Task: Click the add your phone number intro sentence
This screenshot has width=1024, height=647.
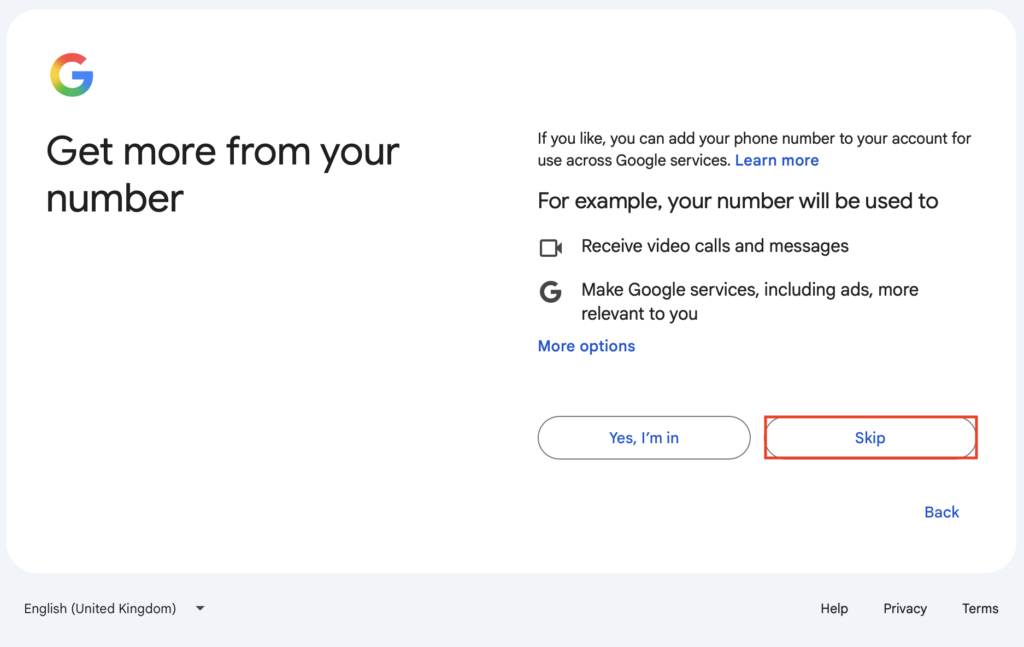Action: click(754, 150)
